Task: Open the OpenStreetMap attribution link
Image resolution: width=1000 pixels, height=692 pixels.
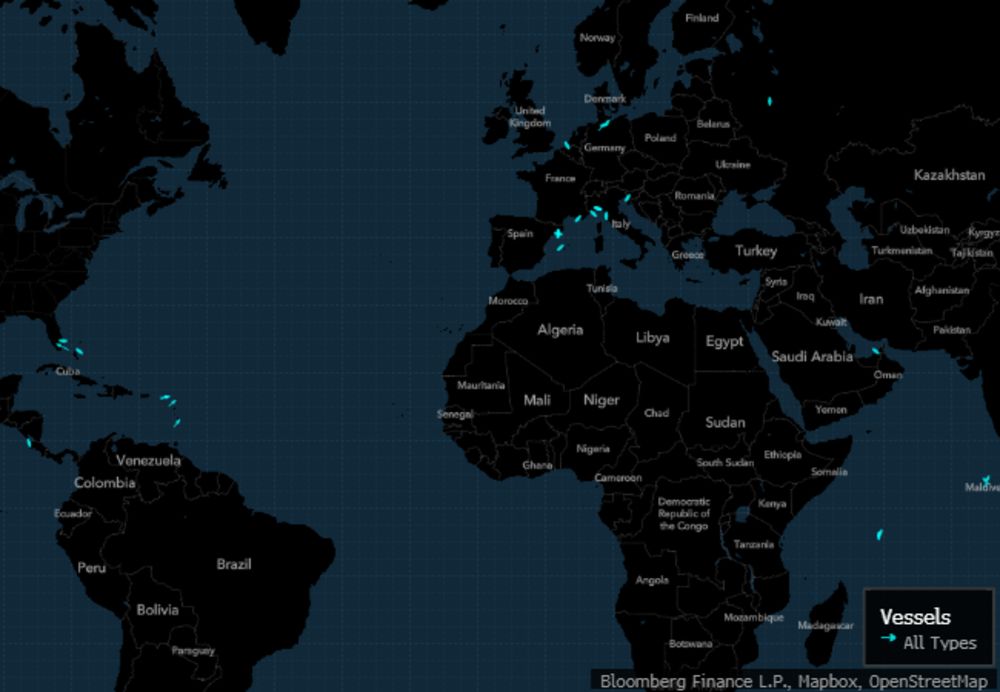Action: (x=931, y=681)
